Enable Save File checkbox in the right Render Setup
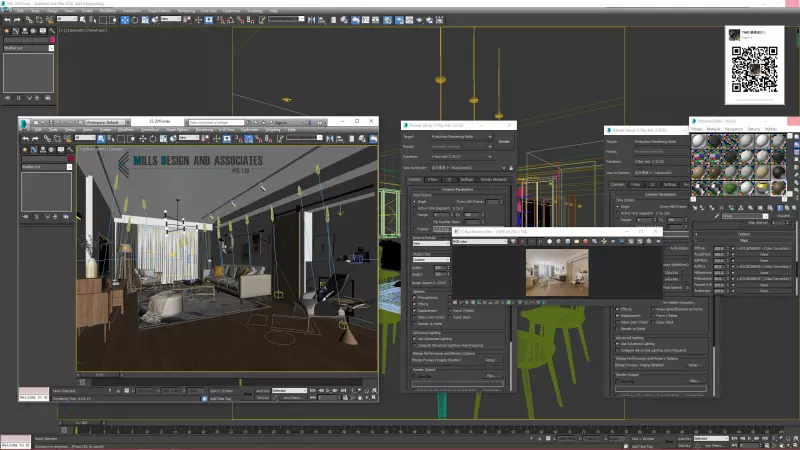This screenshot has height=450, width=800. (617, 381)
